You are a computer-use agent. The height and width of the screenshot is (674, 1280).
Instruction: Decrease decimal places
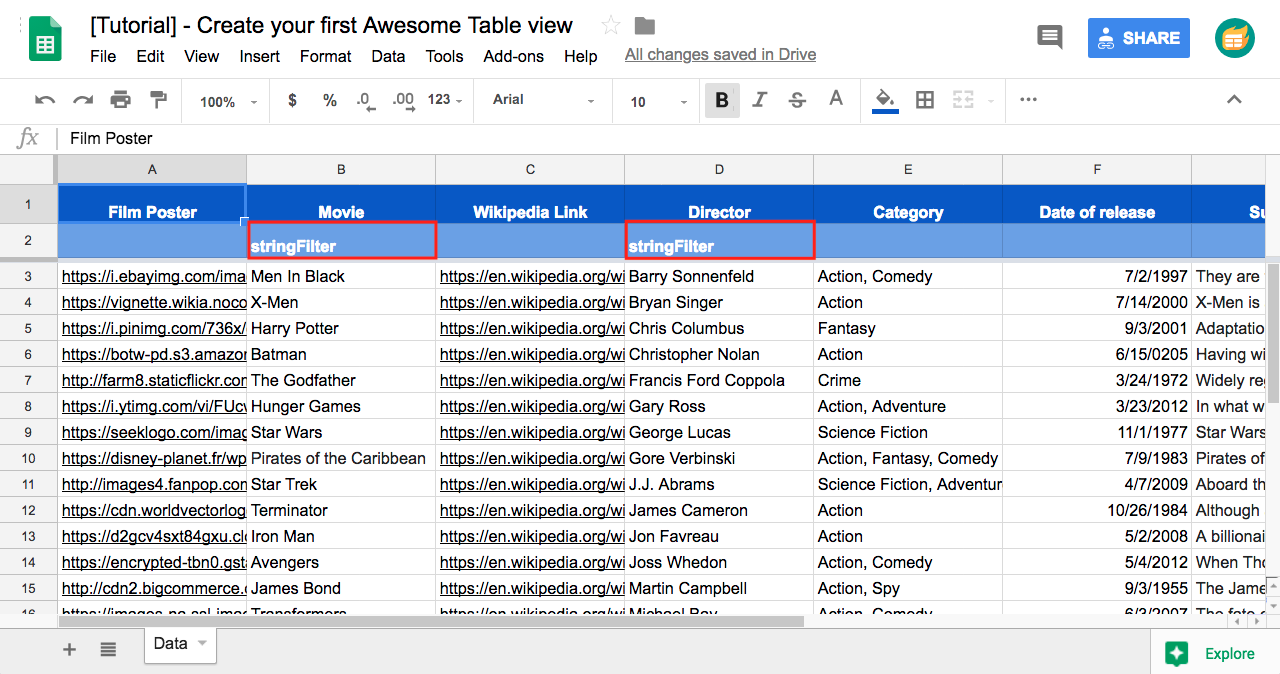[x=365, y=100]
